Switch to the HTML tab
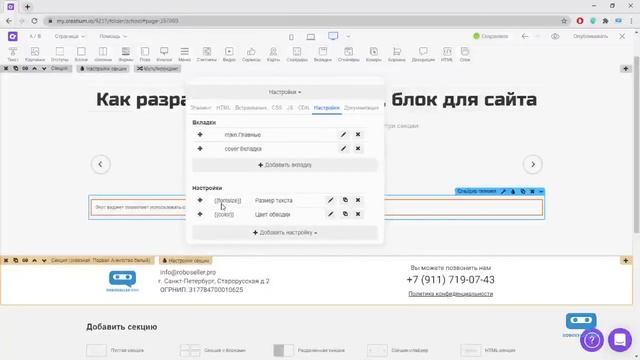640x360 pixels. (223, 108)
